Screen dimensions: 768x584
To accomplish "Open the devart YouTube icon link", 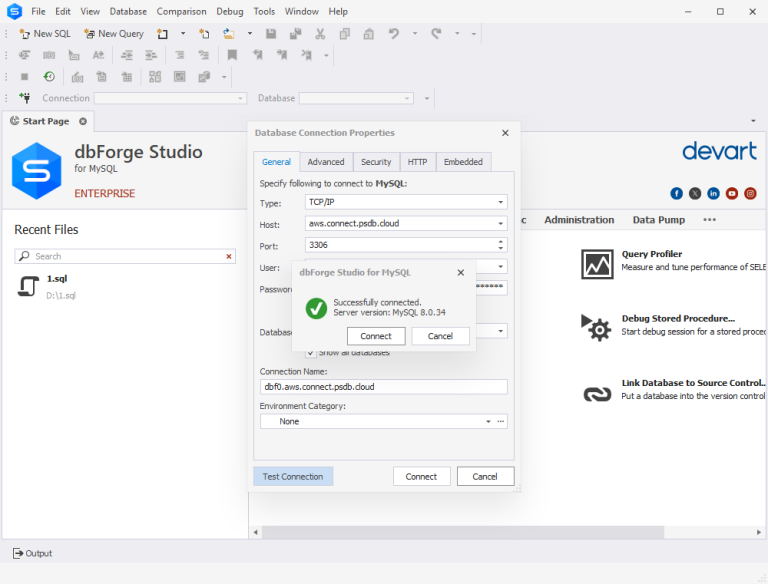I will (732, 193).
